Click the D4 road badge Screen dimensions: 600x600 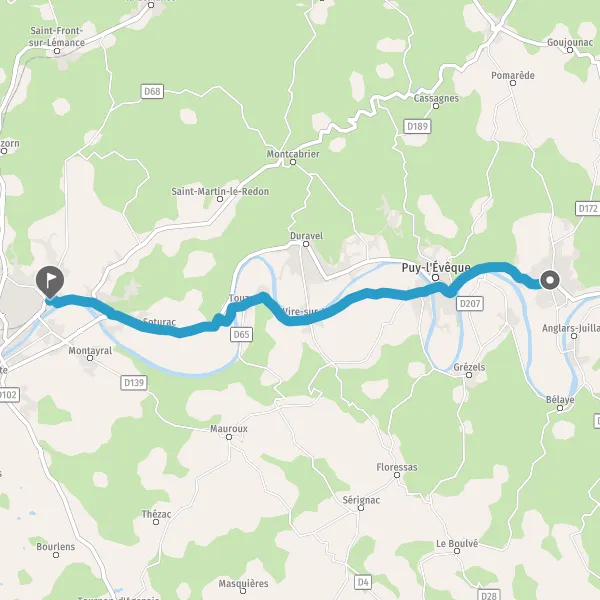363,582
